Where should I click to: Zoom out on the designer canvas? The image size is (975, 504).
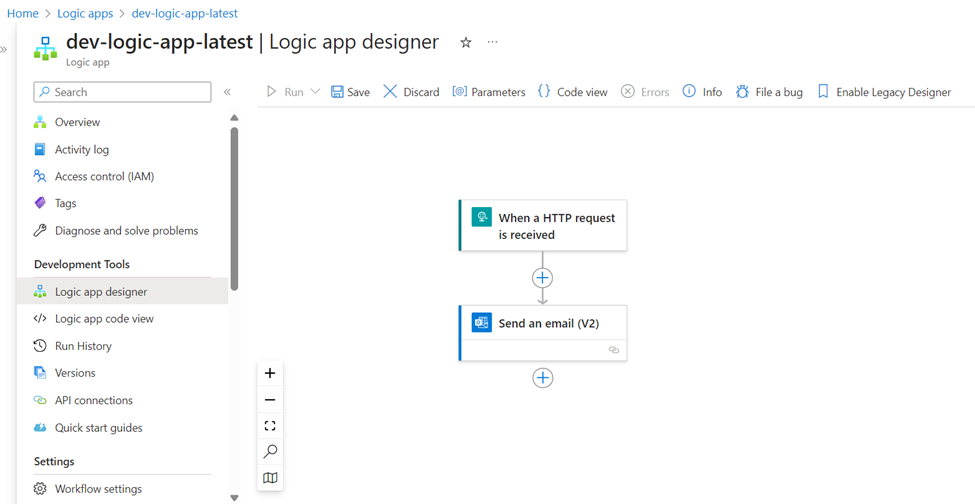point(270,400)
